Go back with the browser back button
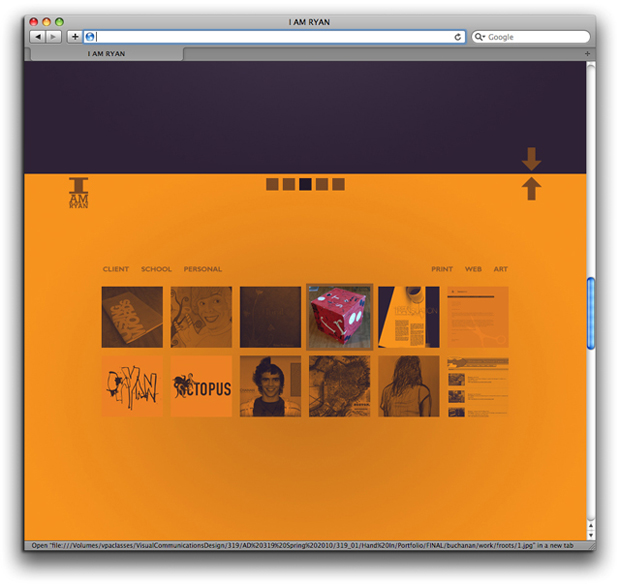The height and width of the screenshot is (584, 620). pos(38,36)
